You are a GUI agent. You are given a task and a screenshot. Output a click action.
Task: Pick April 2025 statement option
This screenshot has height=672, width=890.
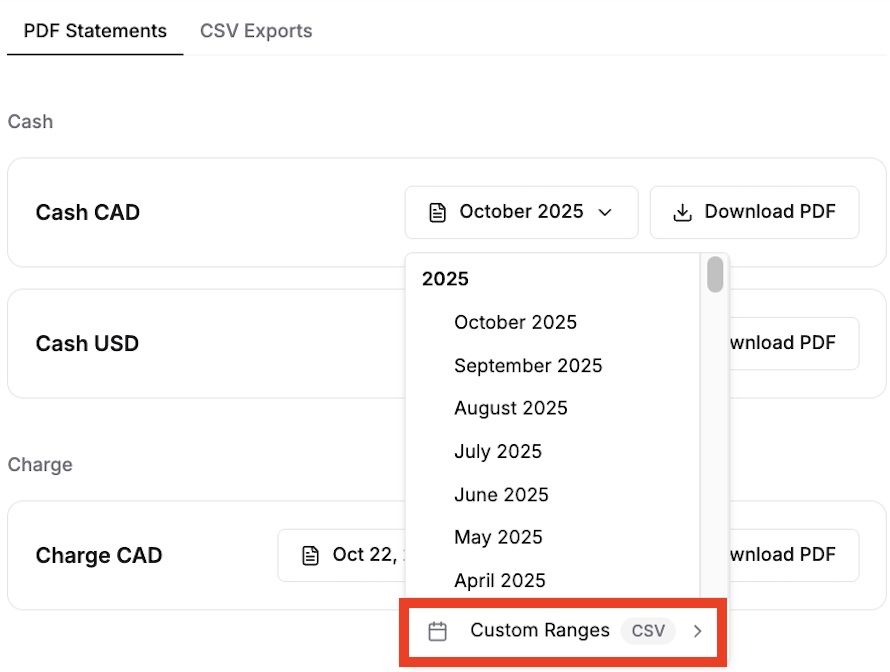(x=499, y=581)
